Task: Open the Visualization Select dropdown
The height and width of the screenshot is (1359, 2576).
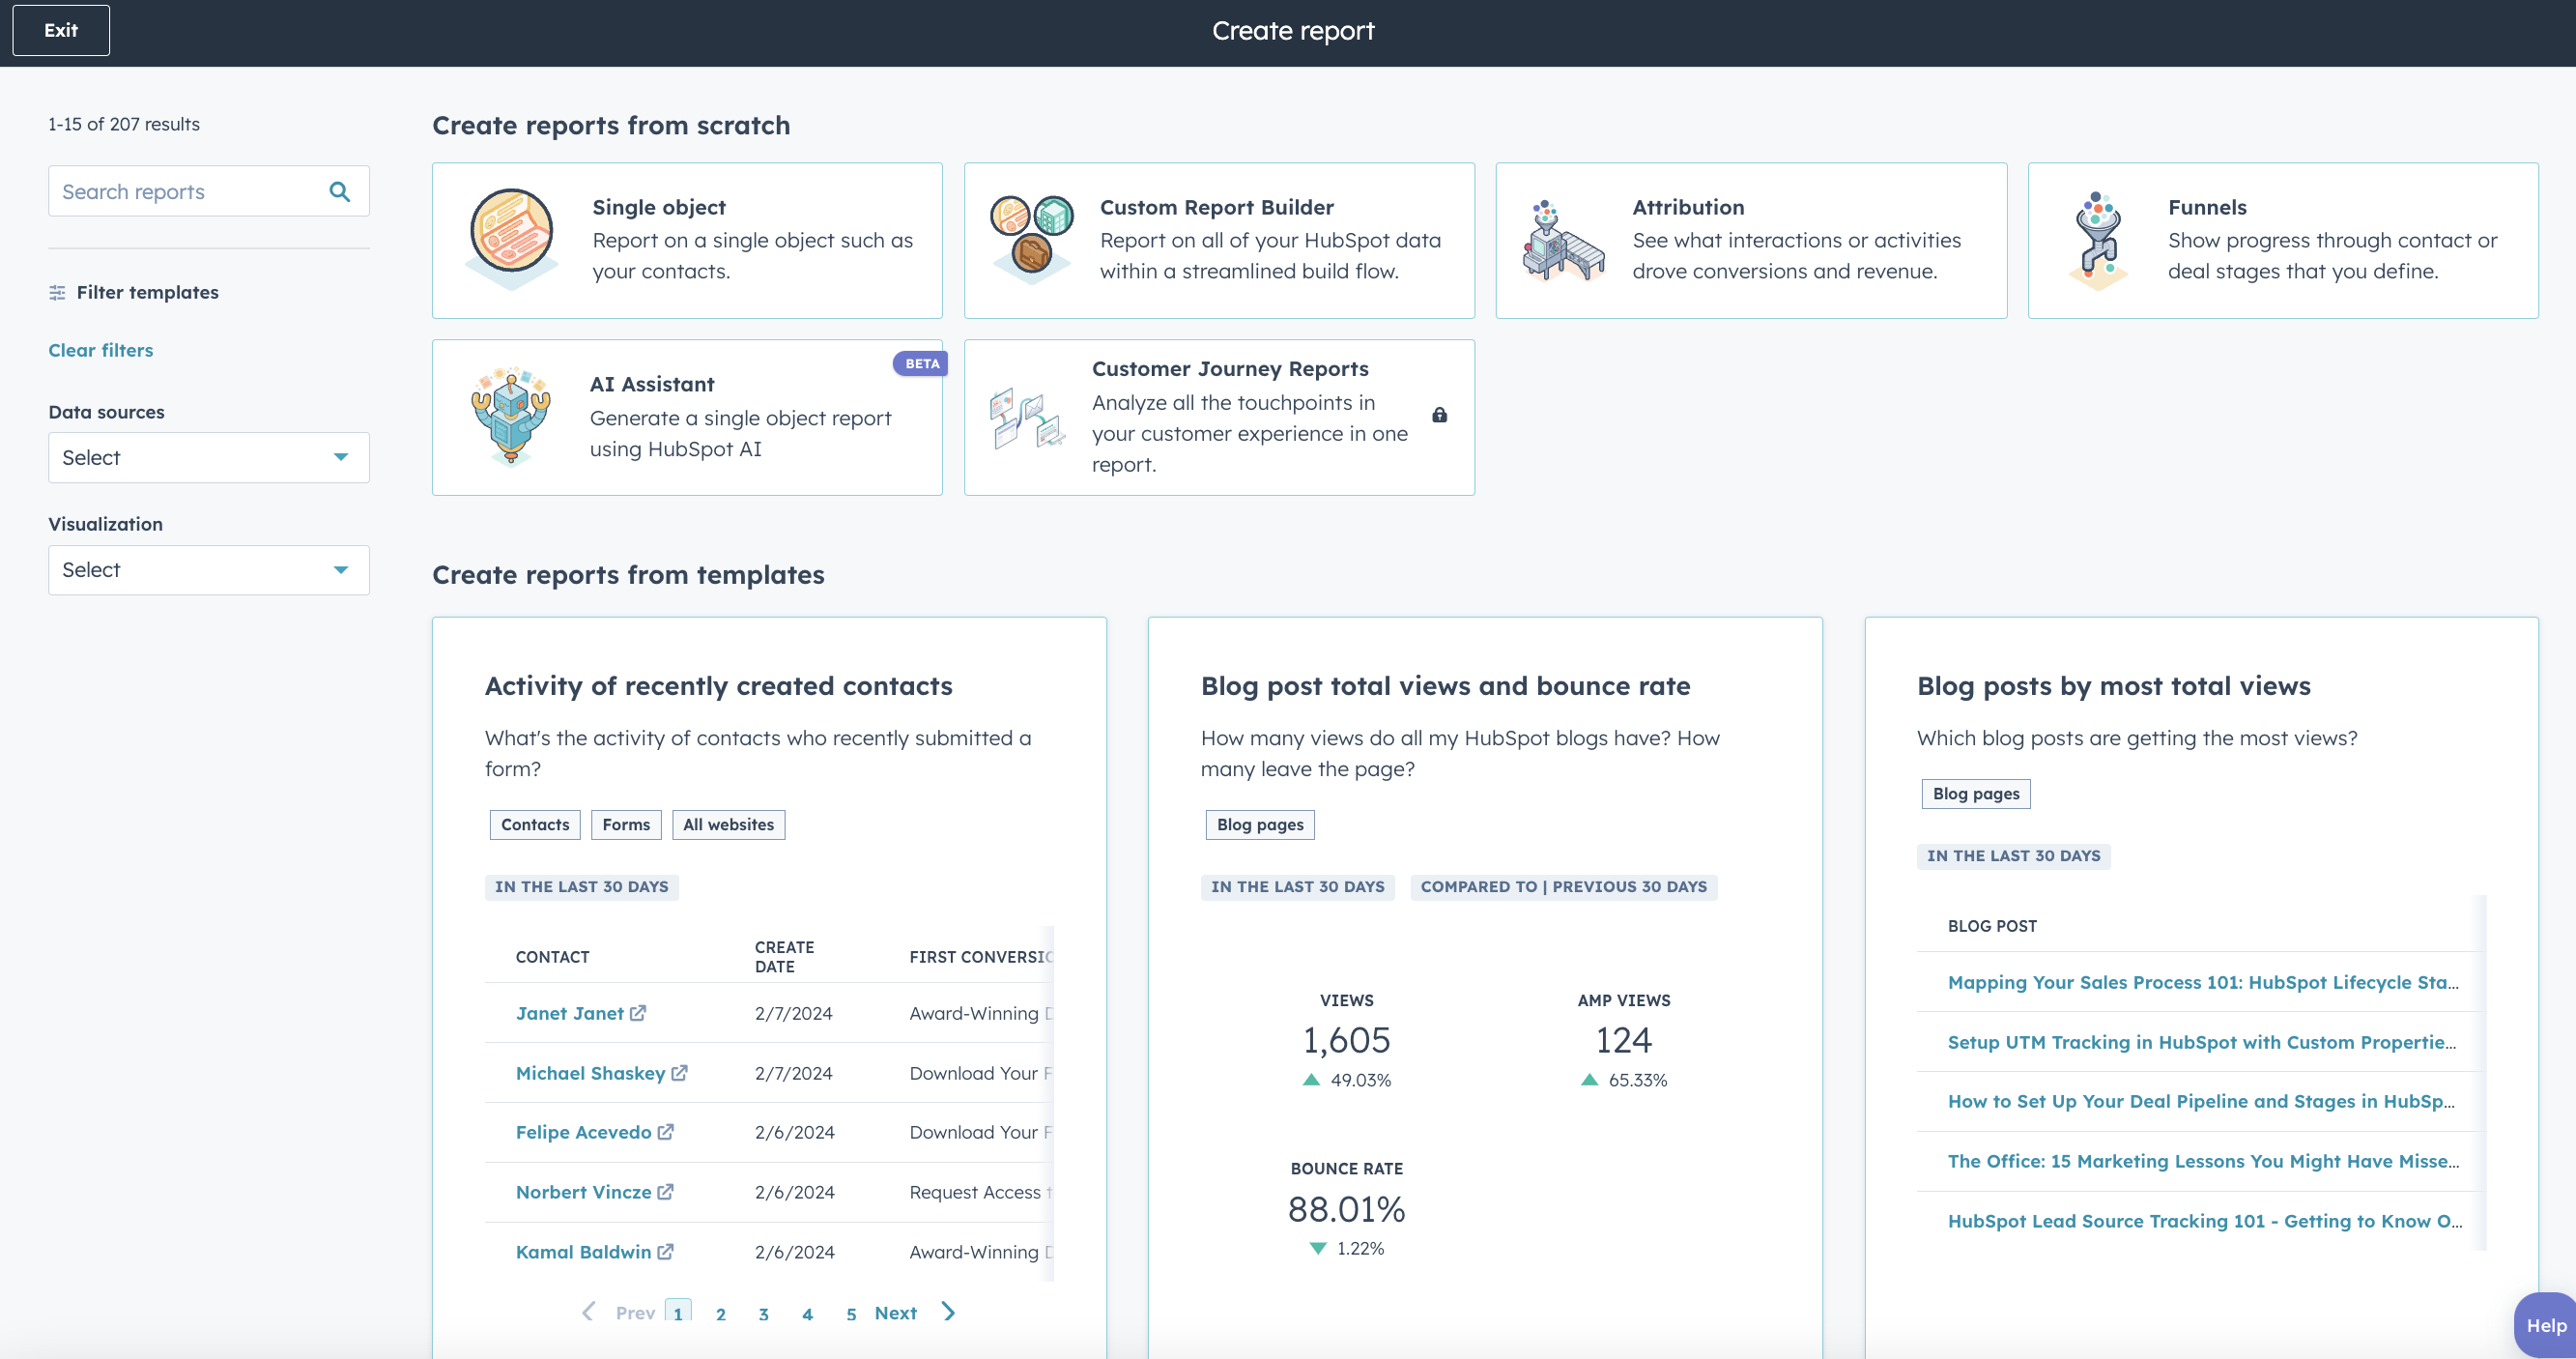Action: coord(208,569)
